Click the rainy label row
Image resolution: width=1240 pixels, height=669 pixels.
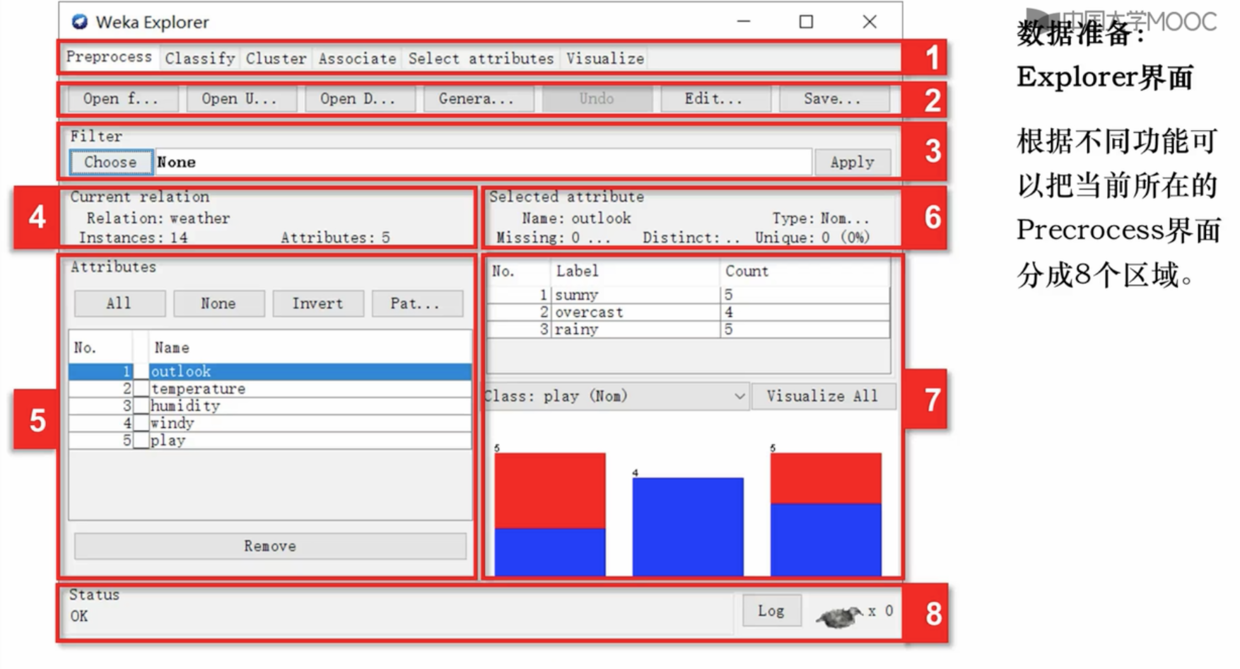coord(688,329)
